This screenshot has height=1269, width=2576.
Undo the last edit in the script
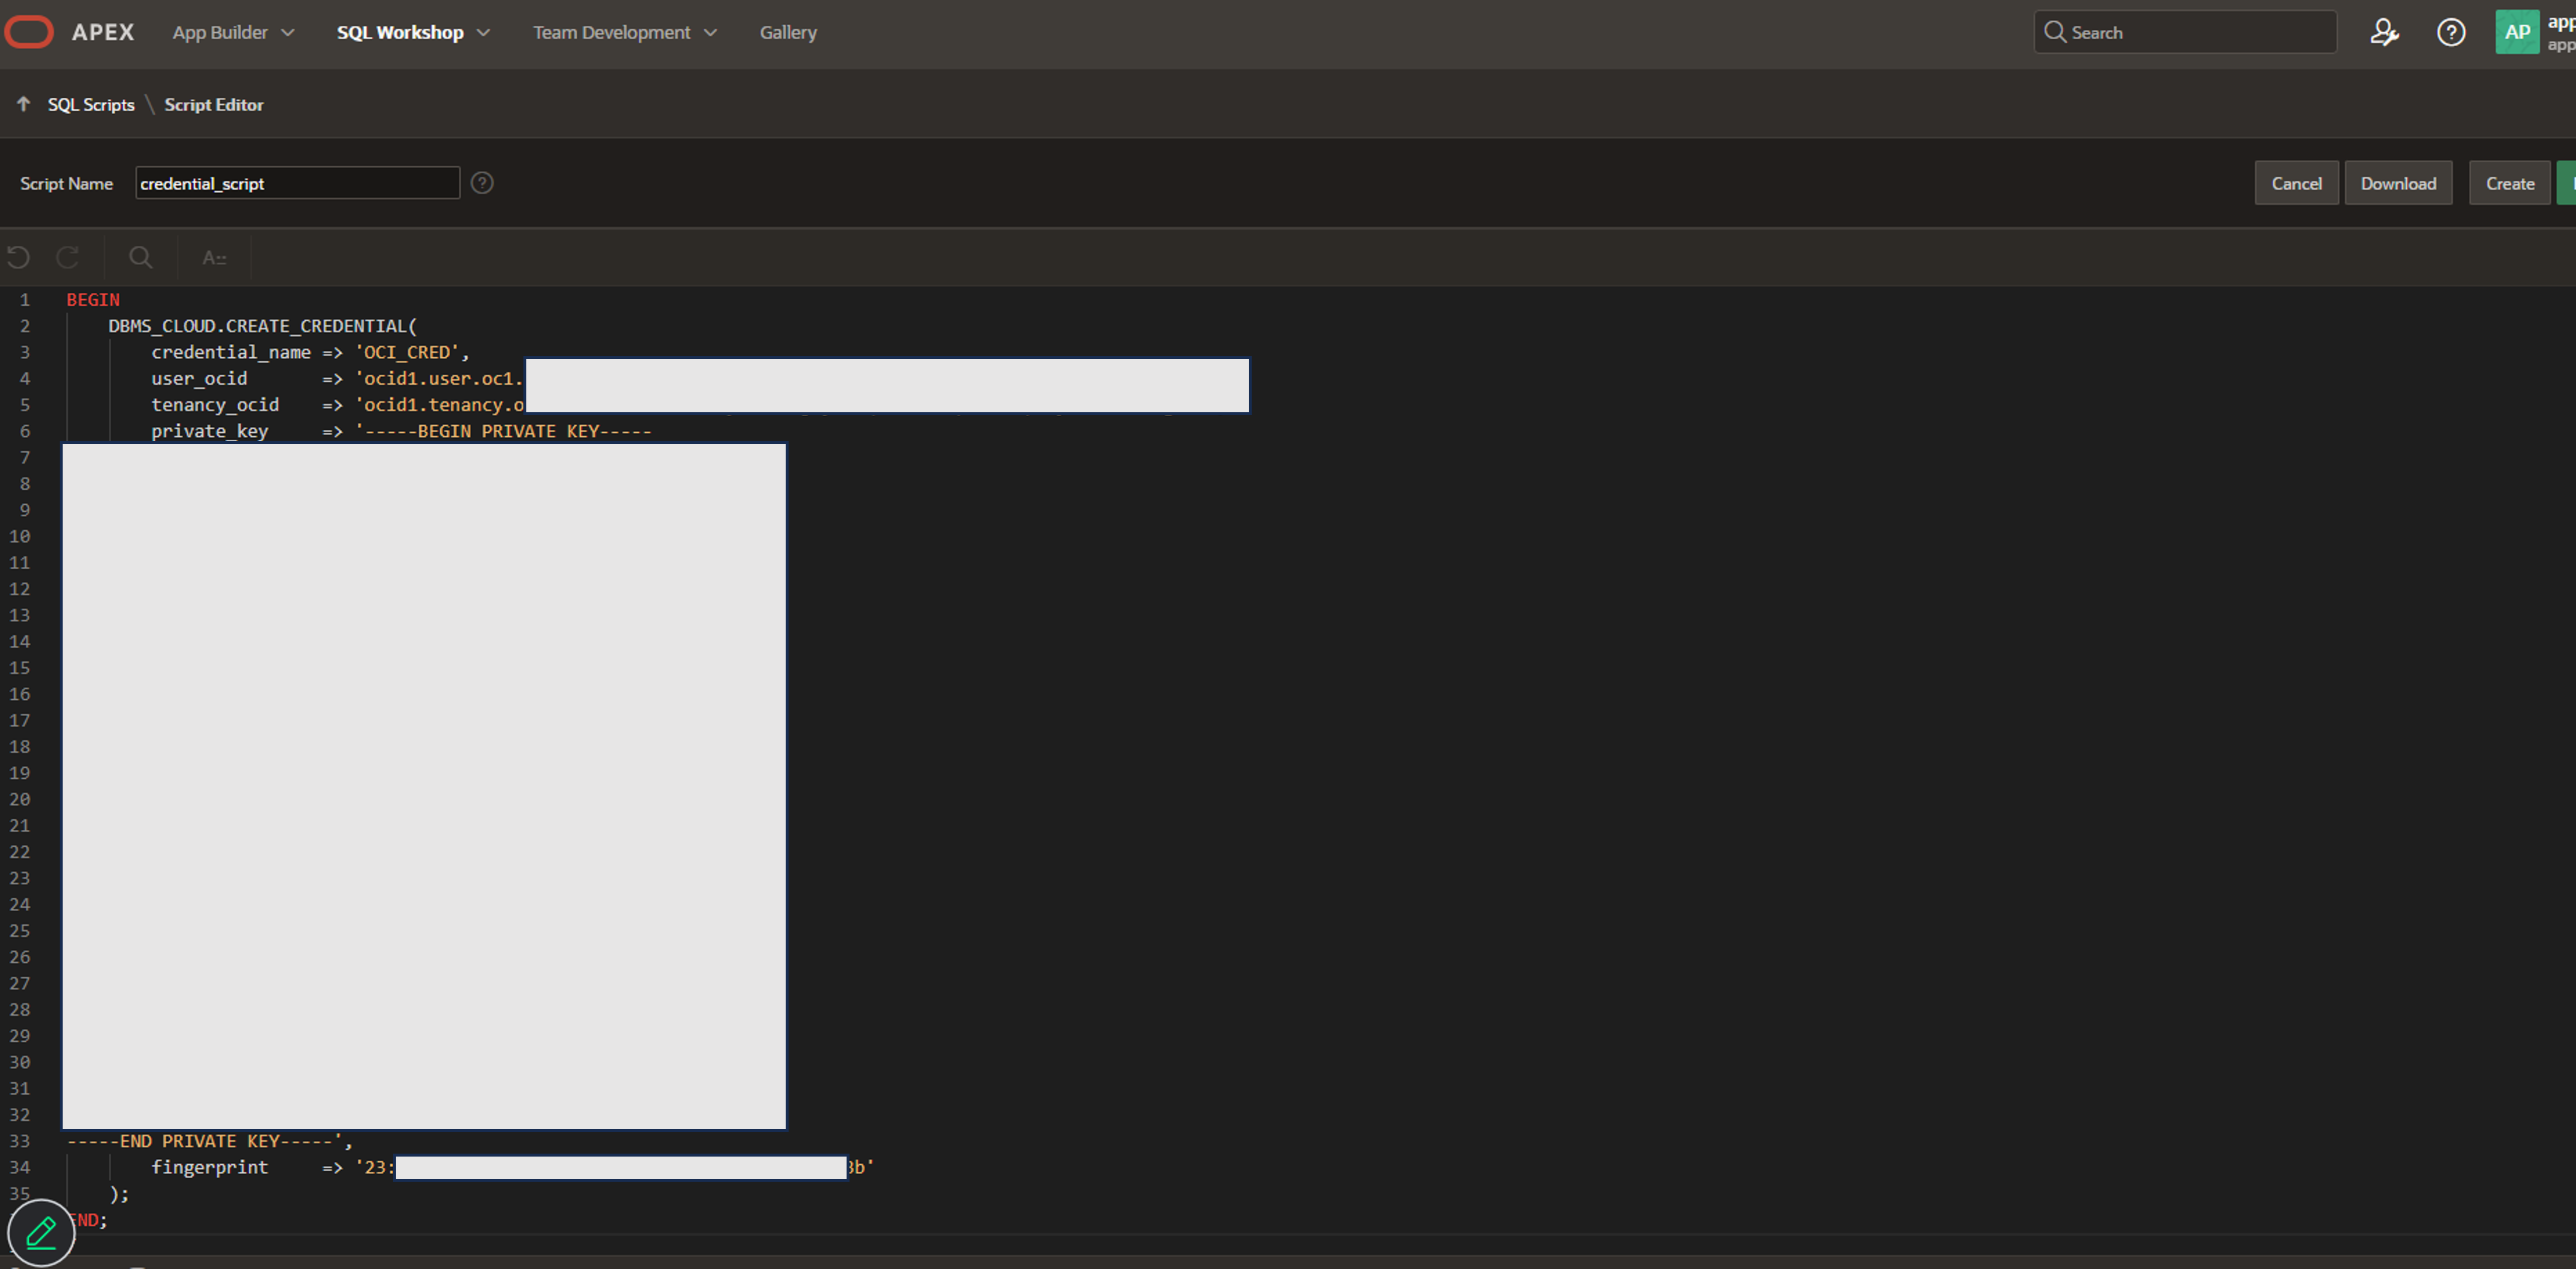click(18, 257)
